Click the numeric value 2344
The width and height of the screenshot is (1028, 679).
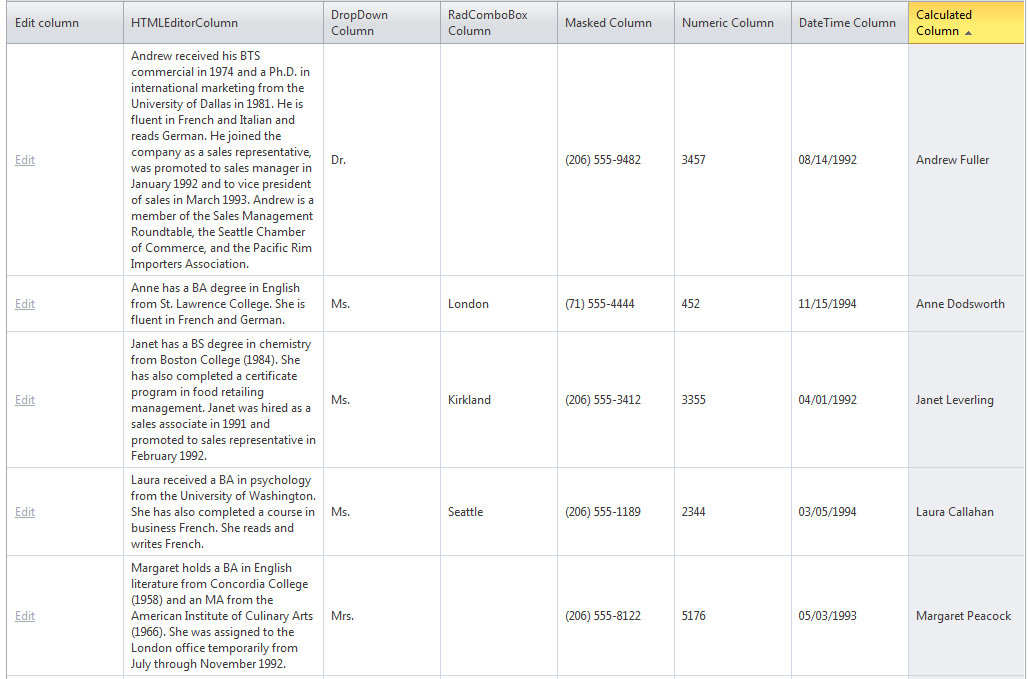click(694, 512)
